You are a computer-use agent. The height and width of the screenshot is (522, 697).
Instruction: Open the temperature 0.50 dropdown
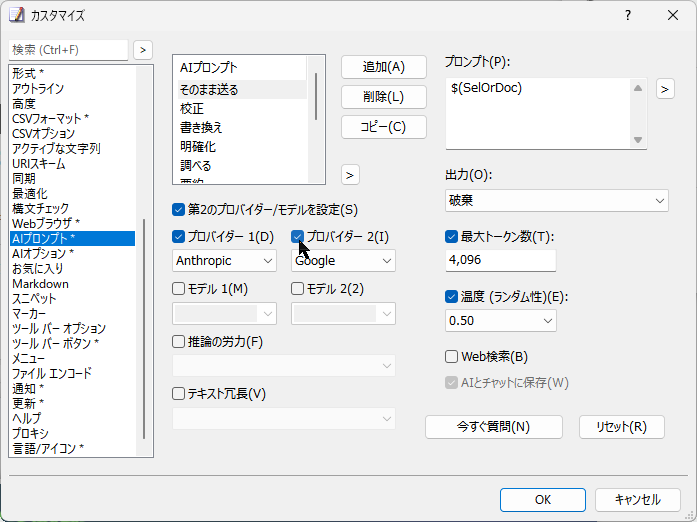501,321
